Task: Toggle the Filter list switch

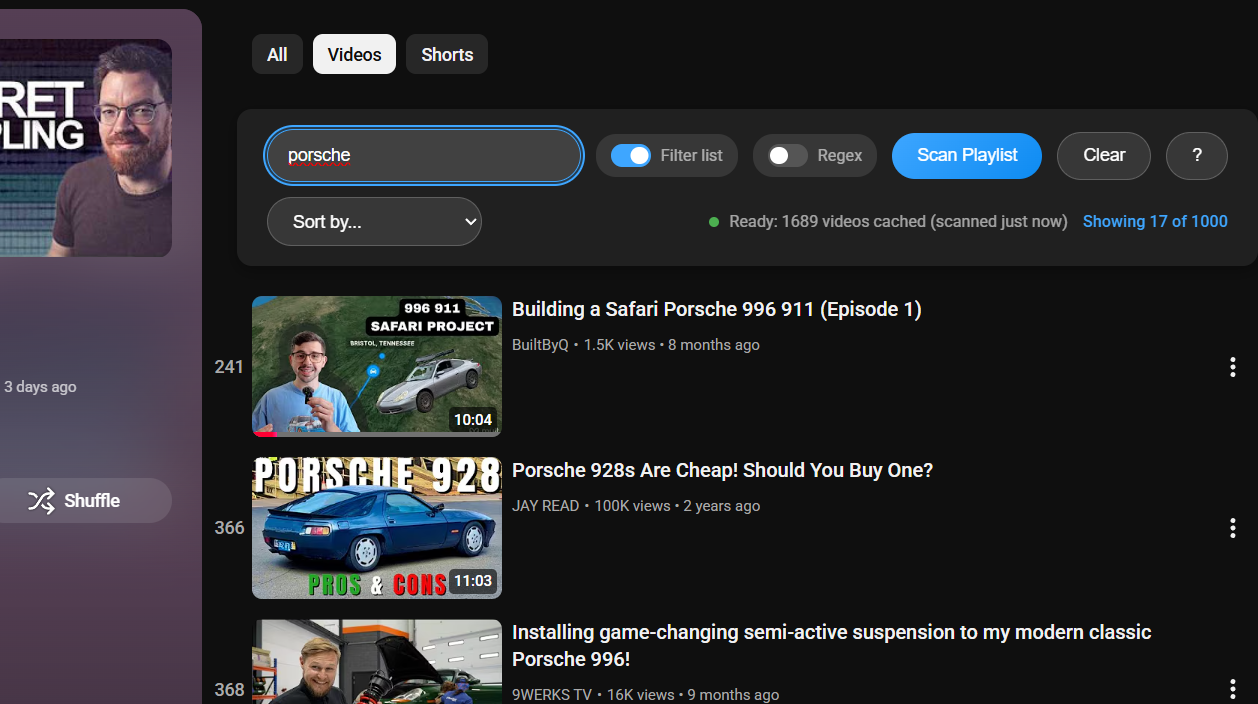Action: pos(631,155)
